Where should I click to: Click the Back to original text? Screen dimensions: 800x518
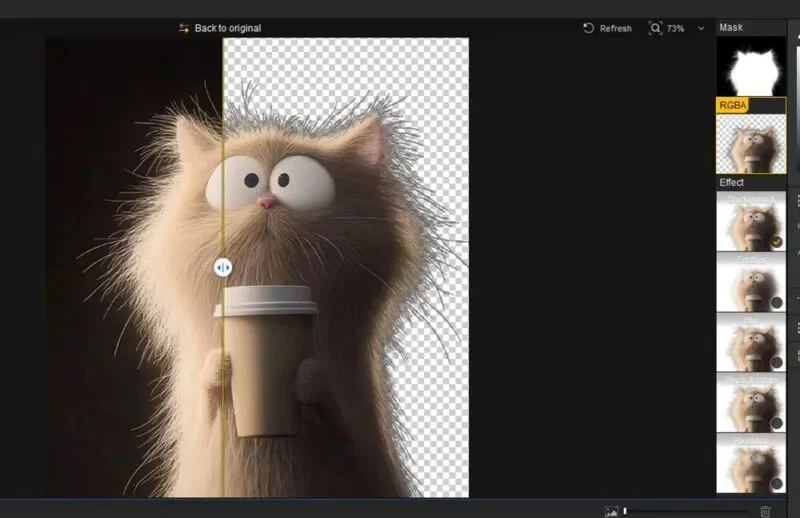[228, 29]
